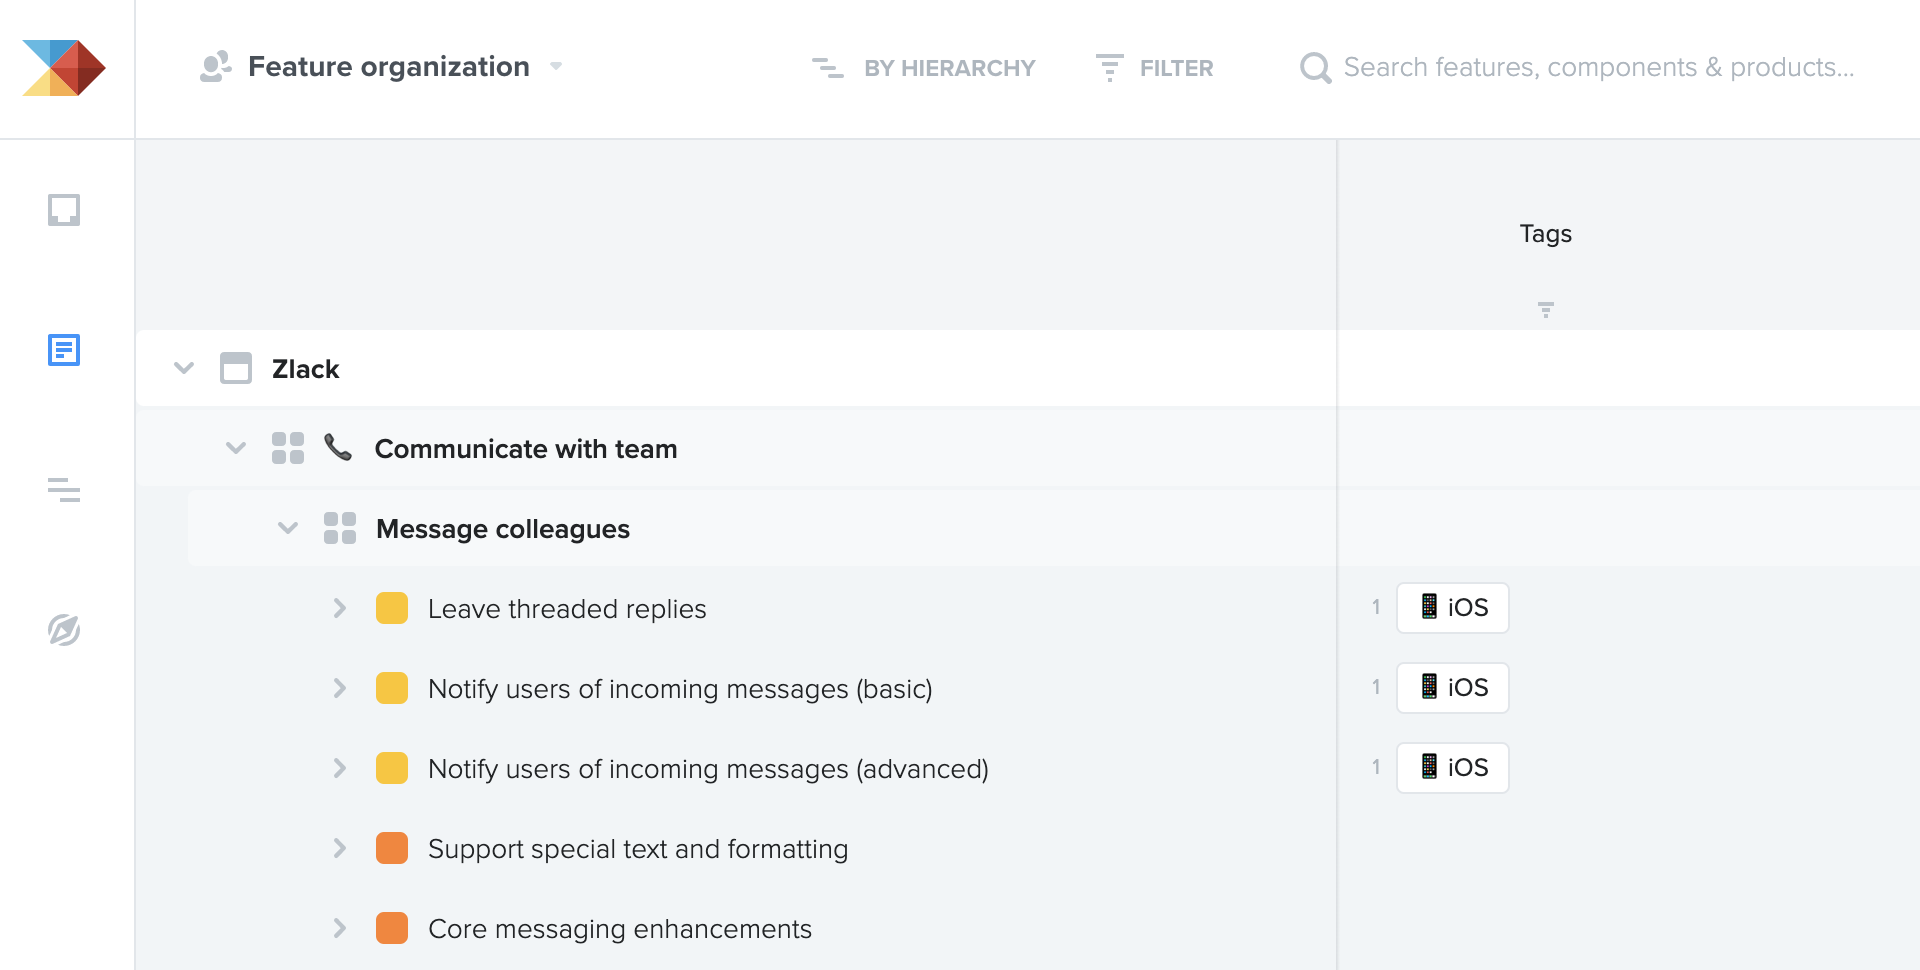This screenshot has height=970, width=1920.
Task: Expand Core messaging enhancements feature
Action: coord(340,928)
